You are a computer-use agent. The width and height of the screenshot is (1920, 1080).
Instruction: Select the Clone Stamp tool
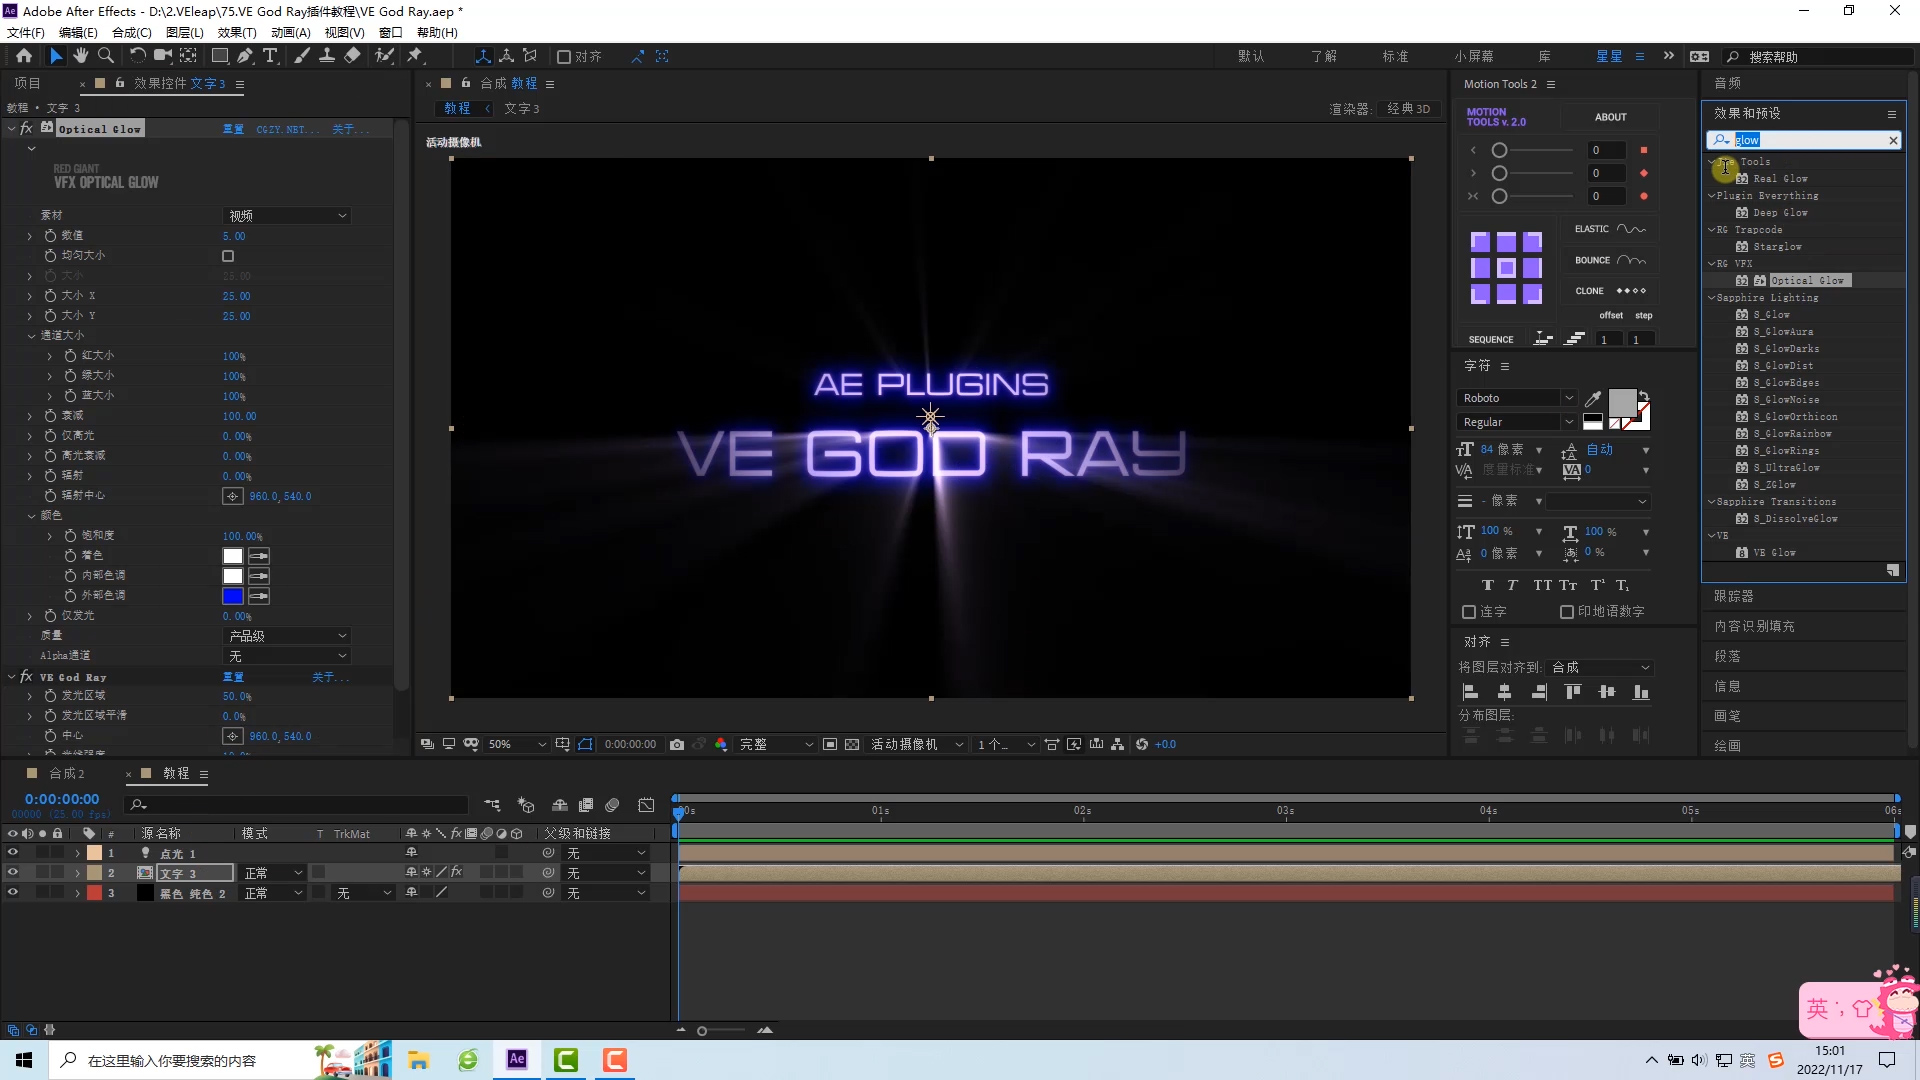tap(326, 56)
